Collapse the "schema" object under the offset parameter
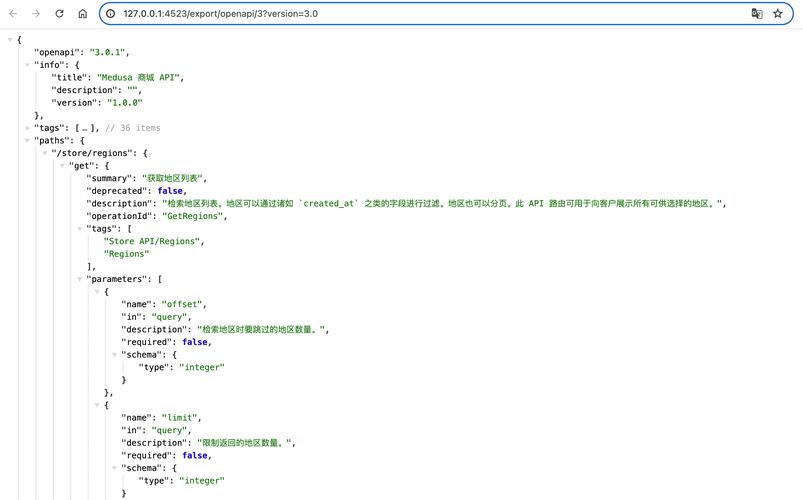 tap(114, 355)
